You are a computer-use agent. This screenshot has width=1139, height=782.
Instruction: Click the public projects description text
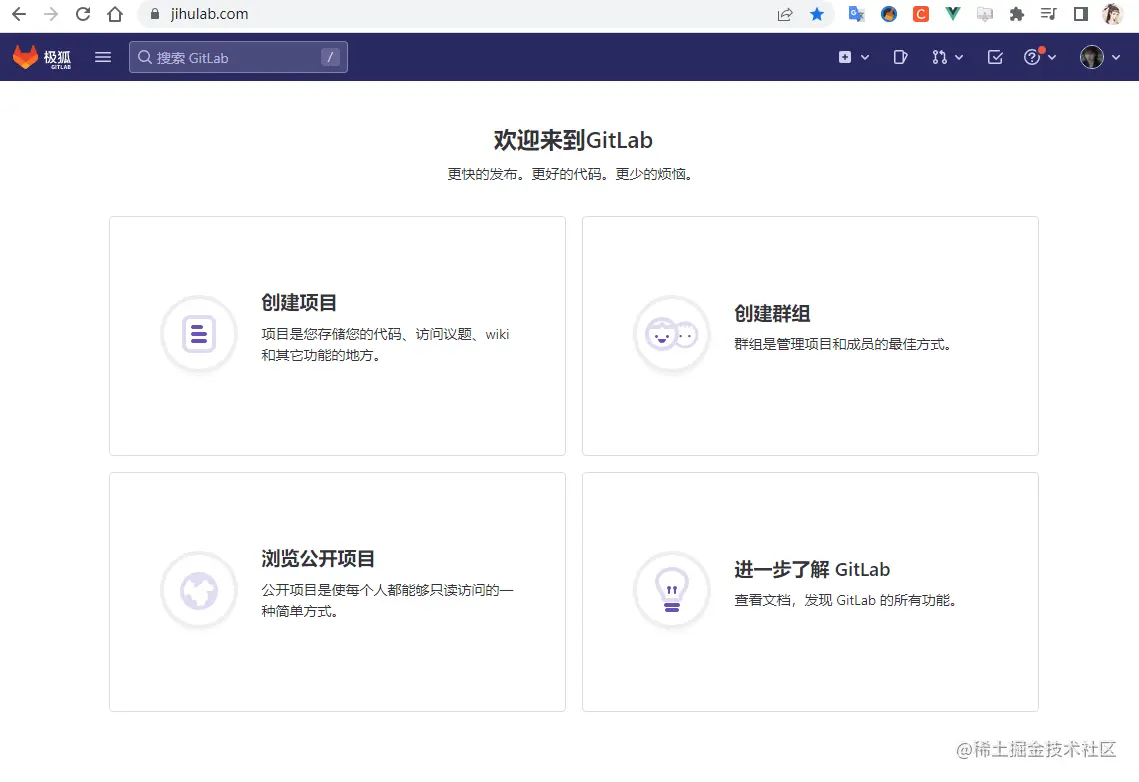pyautogui.click(x=387, y=600)
